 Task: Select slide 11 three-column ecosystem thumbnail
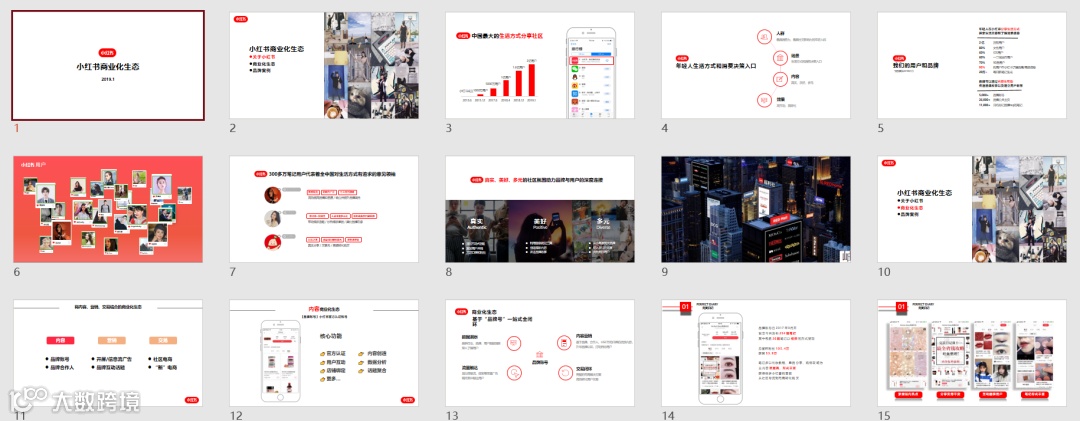click(108, 353)
